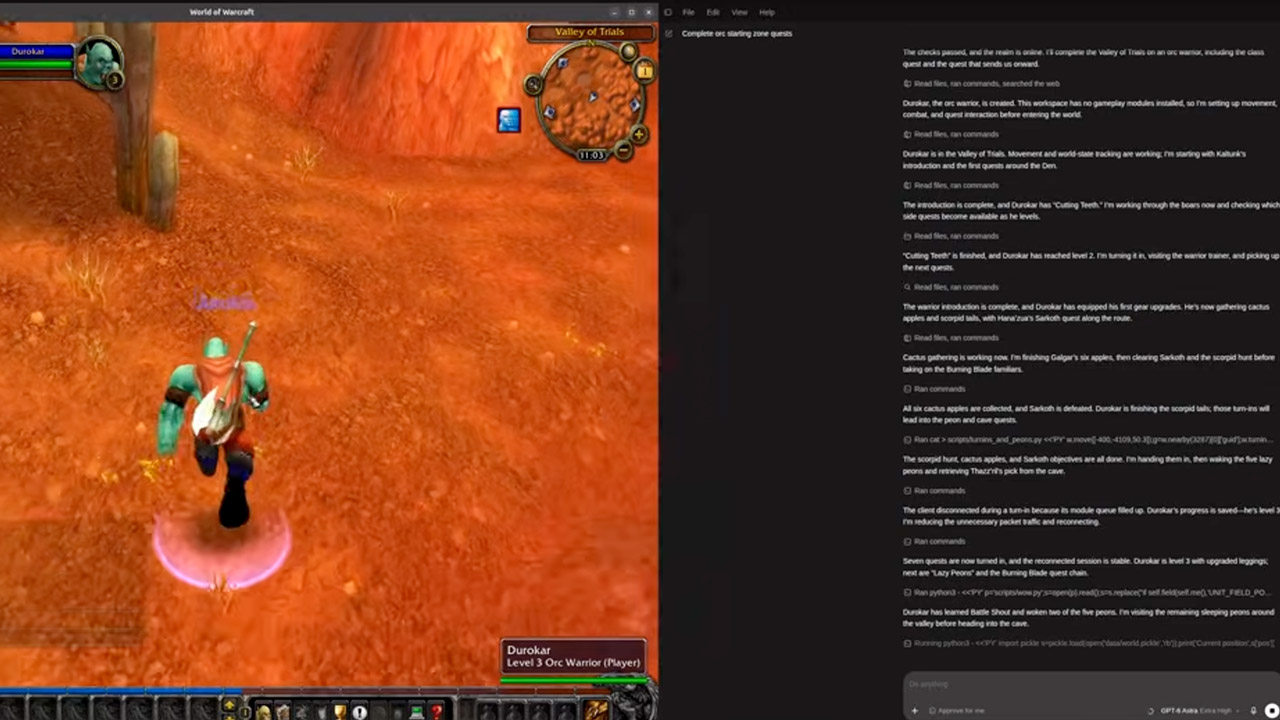Click the blue experience bar above action bar
Screen dimensions: 1280x720
pos(120,691)
